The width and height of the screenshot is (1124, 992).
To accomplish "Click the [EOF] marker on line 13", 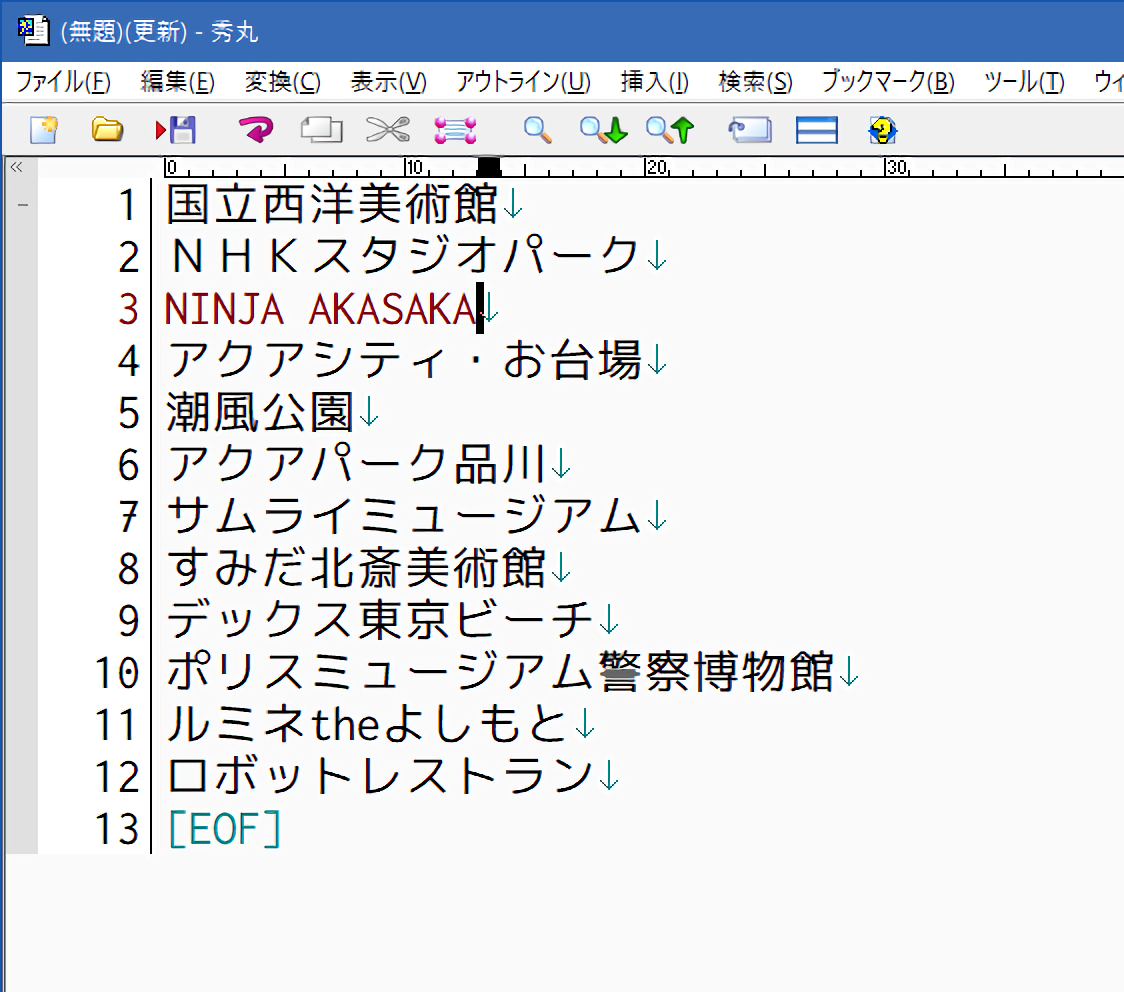I will click(225, 829).
